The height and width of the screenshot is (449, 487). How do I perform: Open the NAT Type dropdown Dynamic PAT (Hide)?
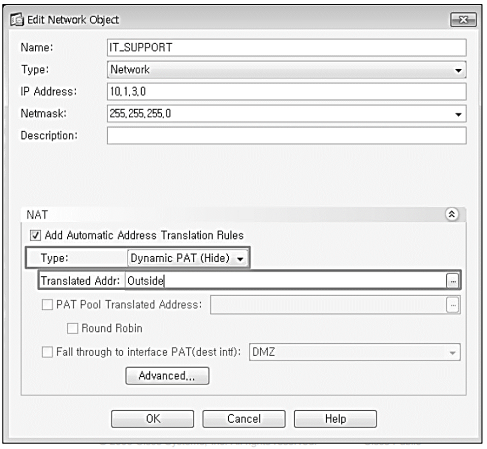[188, 258]
